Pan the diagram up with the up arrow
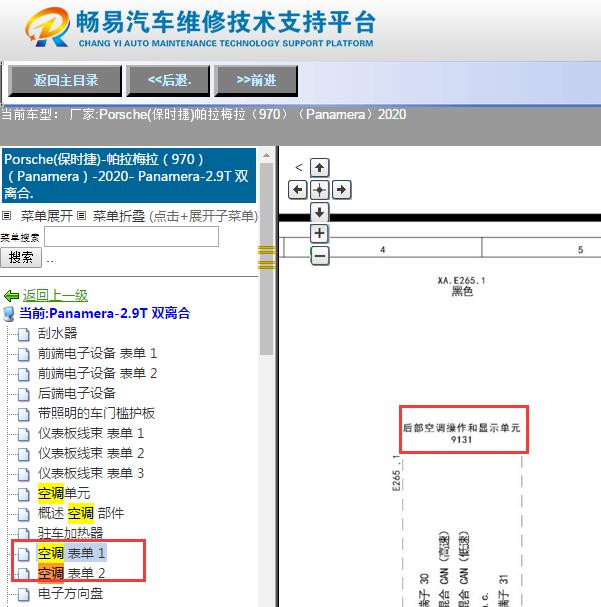 (319, 168)
